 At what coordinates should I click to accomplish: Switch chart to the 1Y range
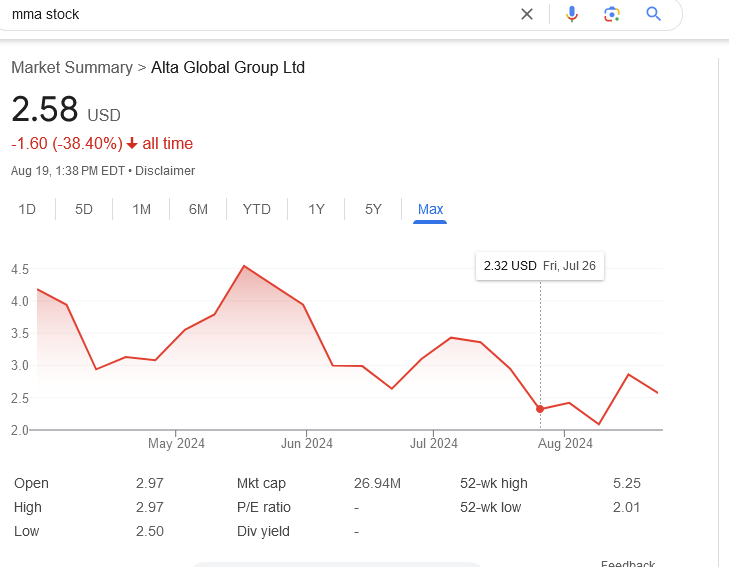pos(317,209)
